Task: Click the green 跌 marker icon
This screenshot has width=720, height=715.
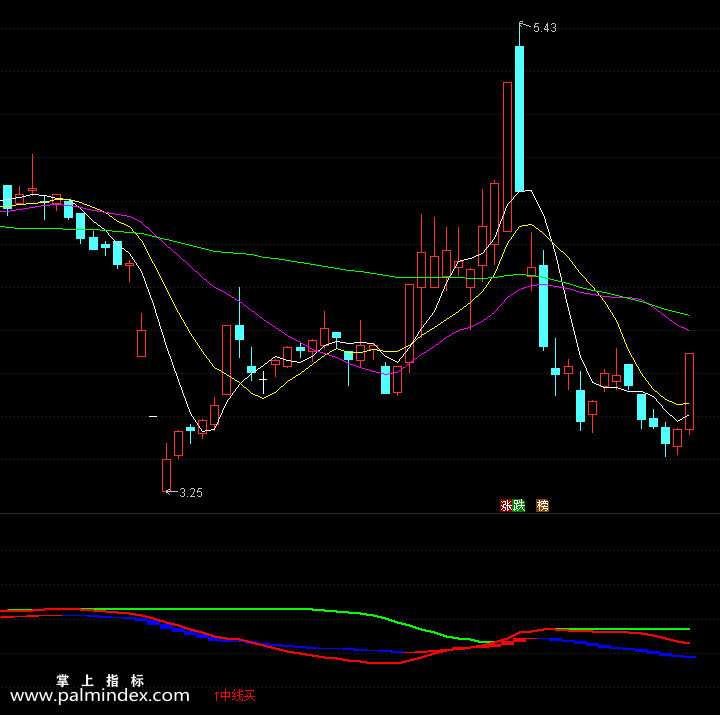Action: 519,506
